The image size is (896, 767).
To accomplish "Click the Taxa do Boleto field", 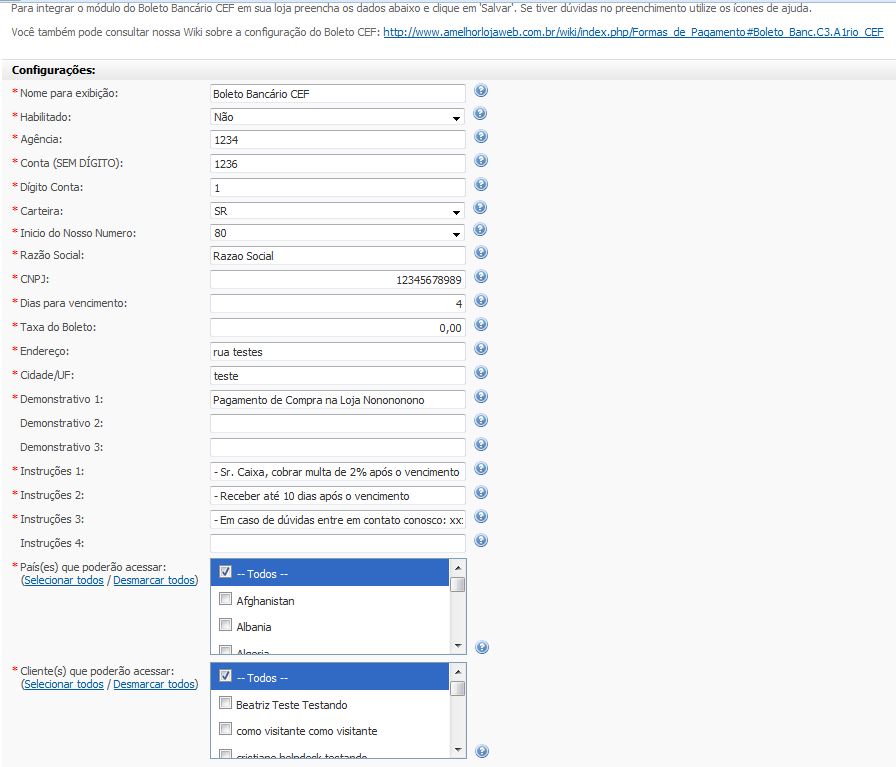I will [x=338, y=327].
